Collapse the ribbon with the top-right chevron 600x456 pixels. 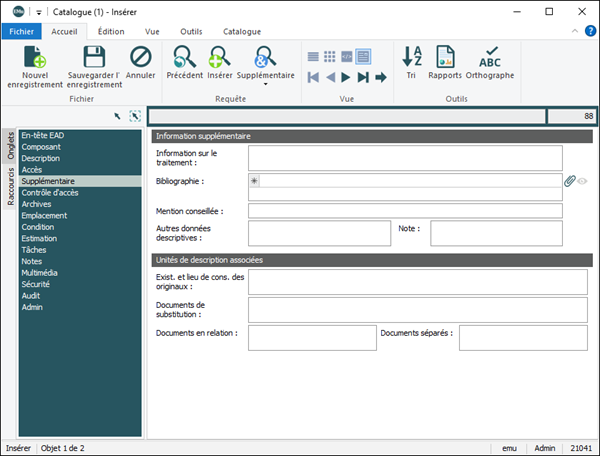pyautogui.click(x=575, y=31)
